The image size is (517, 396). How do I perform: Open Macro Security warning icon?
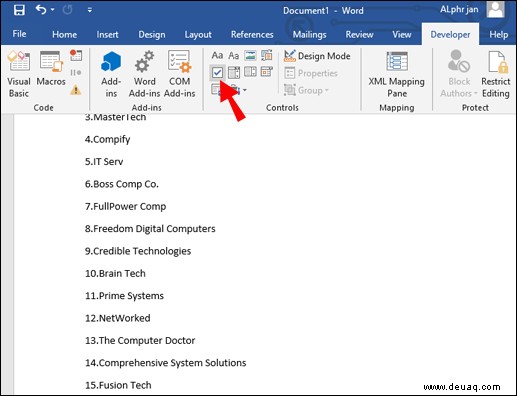click(x=76, y=89)
